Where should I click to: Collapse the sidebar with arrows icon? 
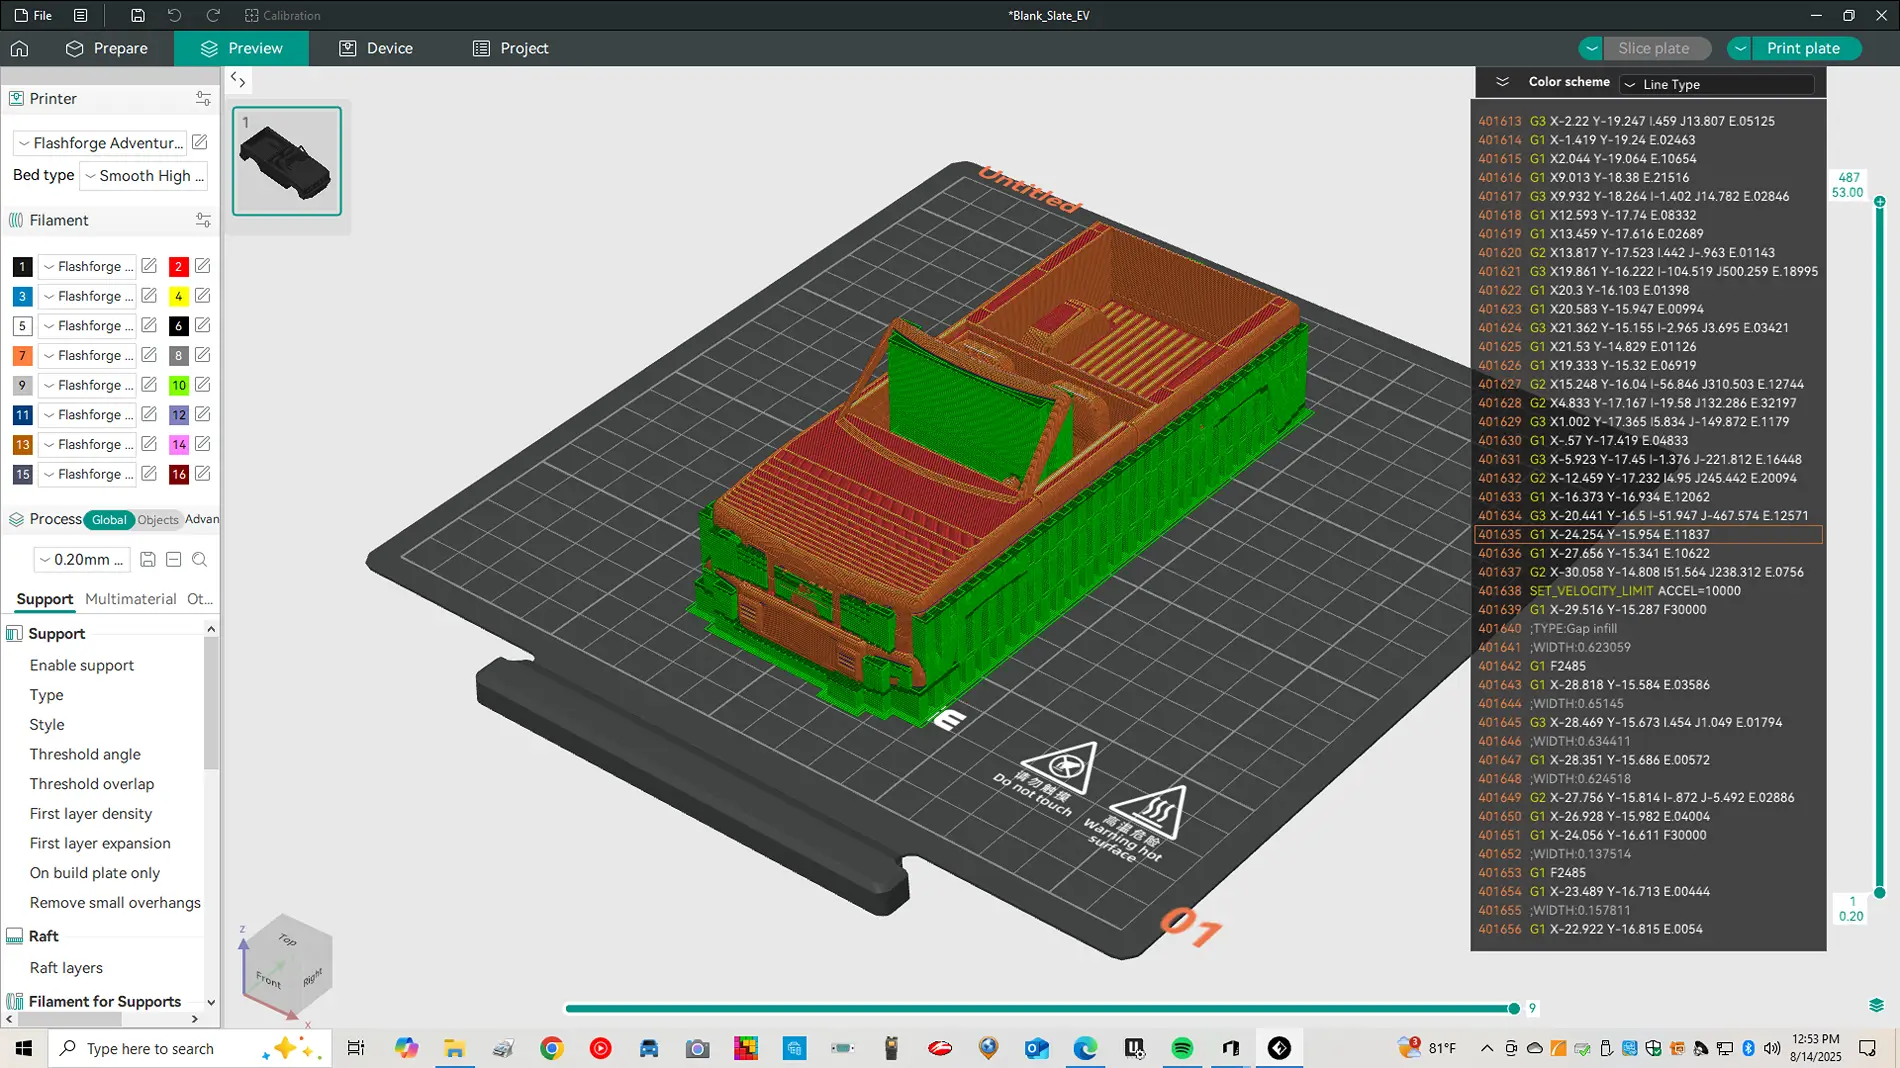click(239, 80)
